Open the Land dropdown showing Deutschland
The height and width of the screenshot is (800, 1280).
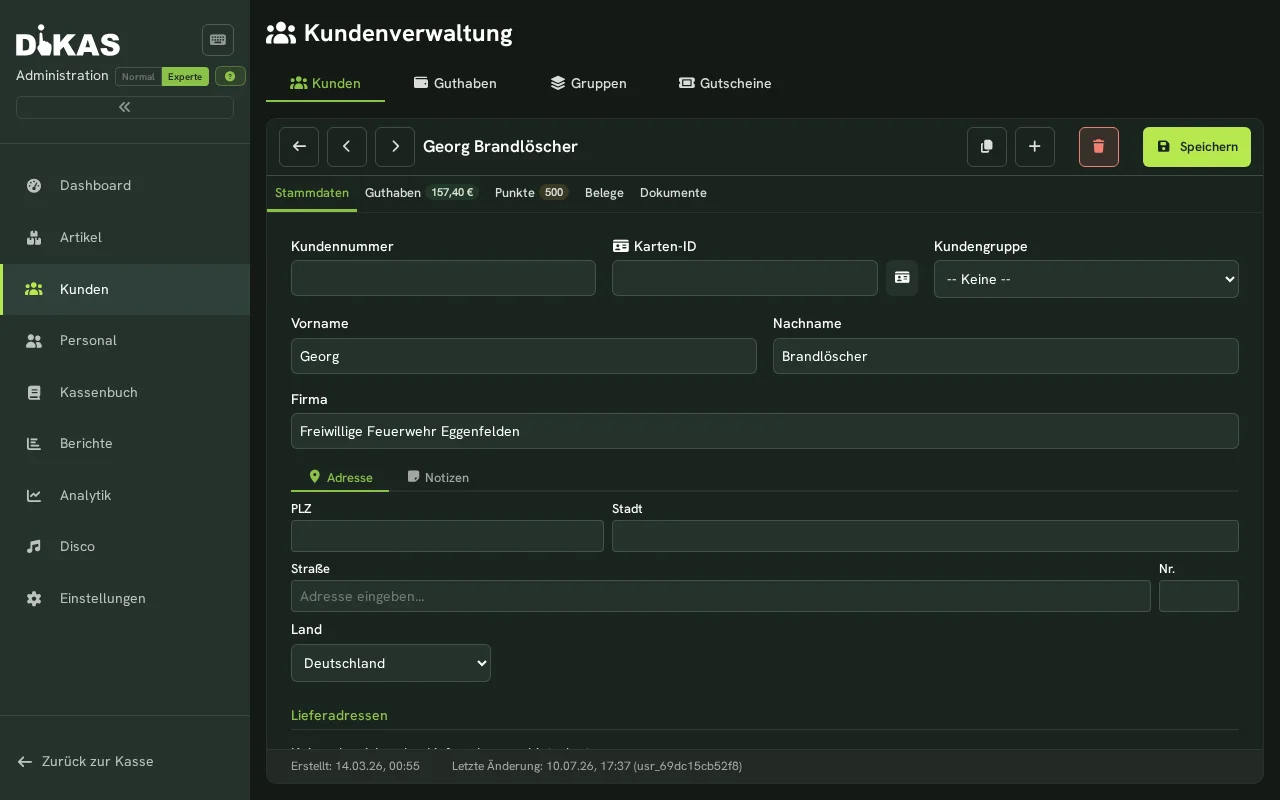[x=391, y=663]
